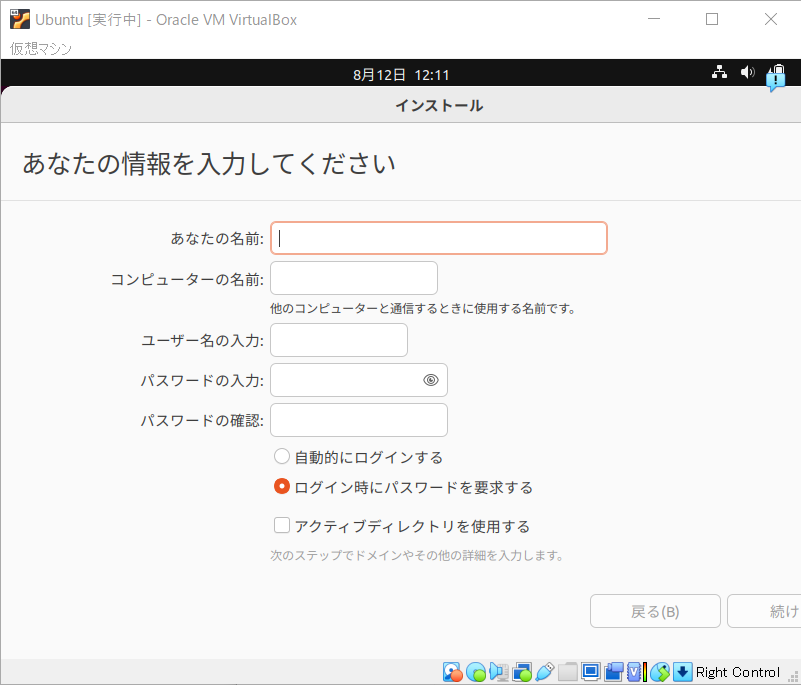Open the USB devices status icon
Screen dimensions: 801x685
(x=545, y=672)
